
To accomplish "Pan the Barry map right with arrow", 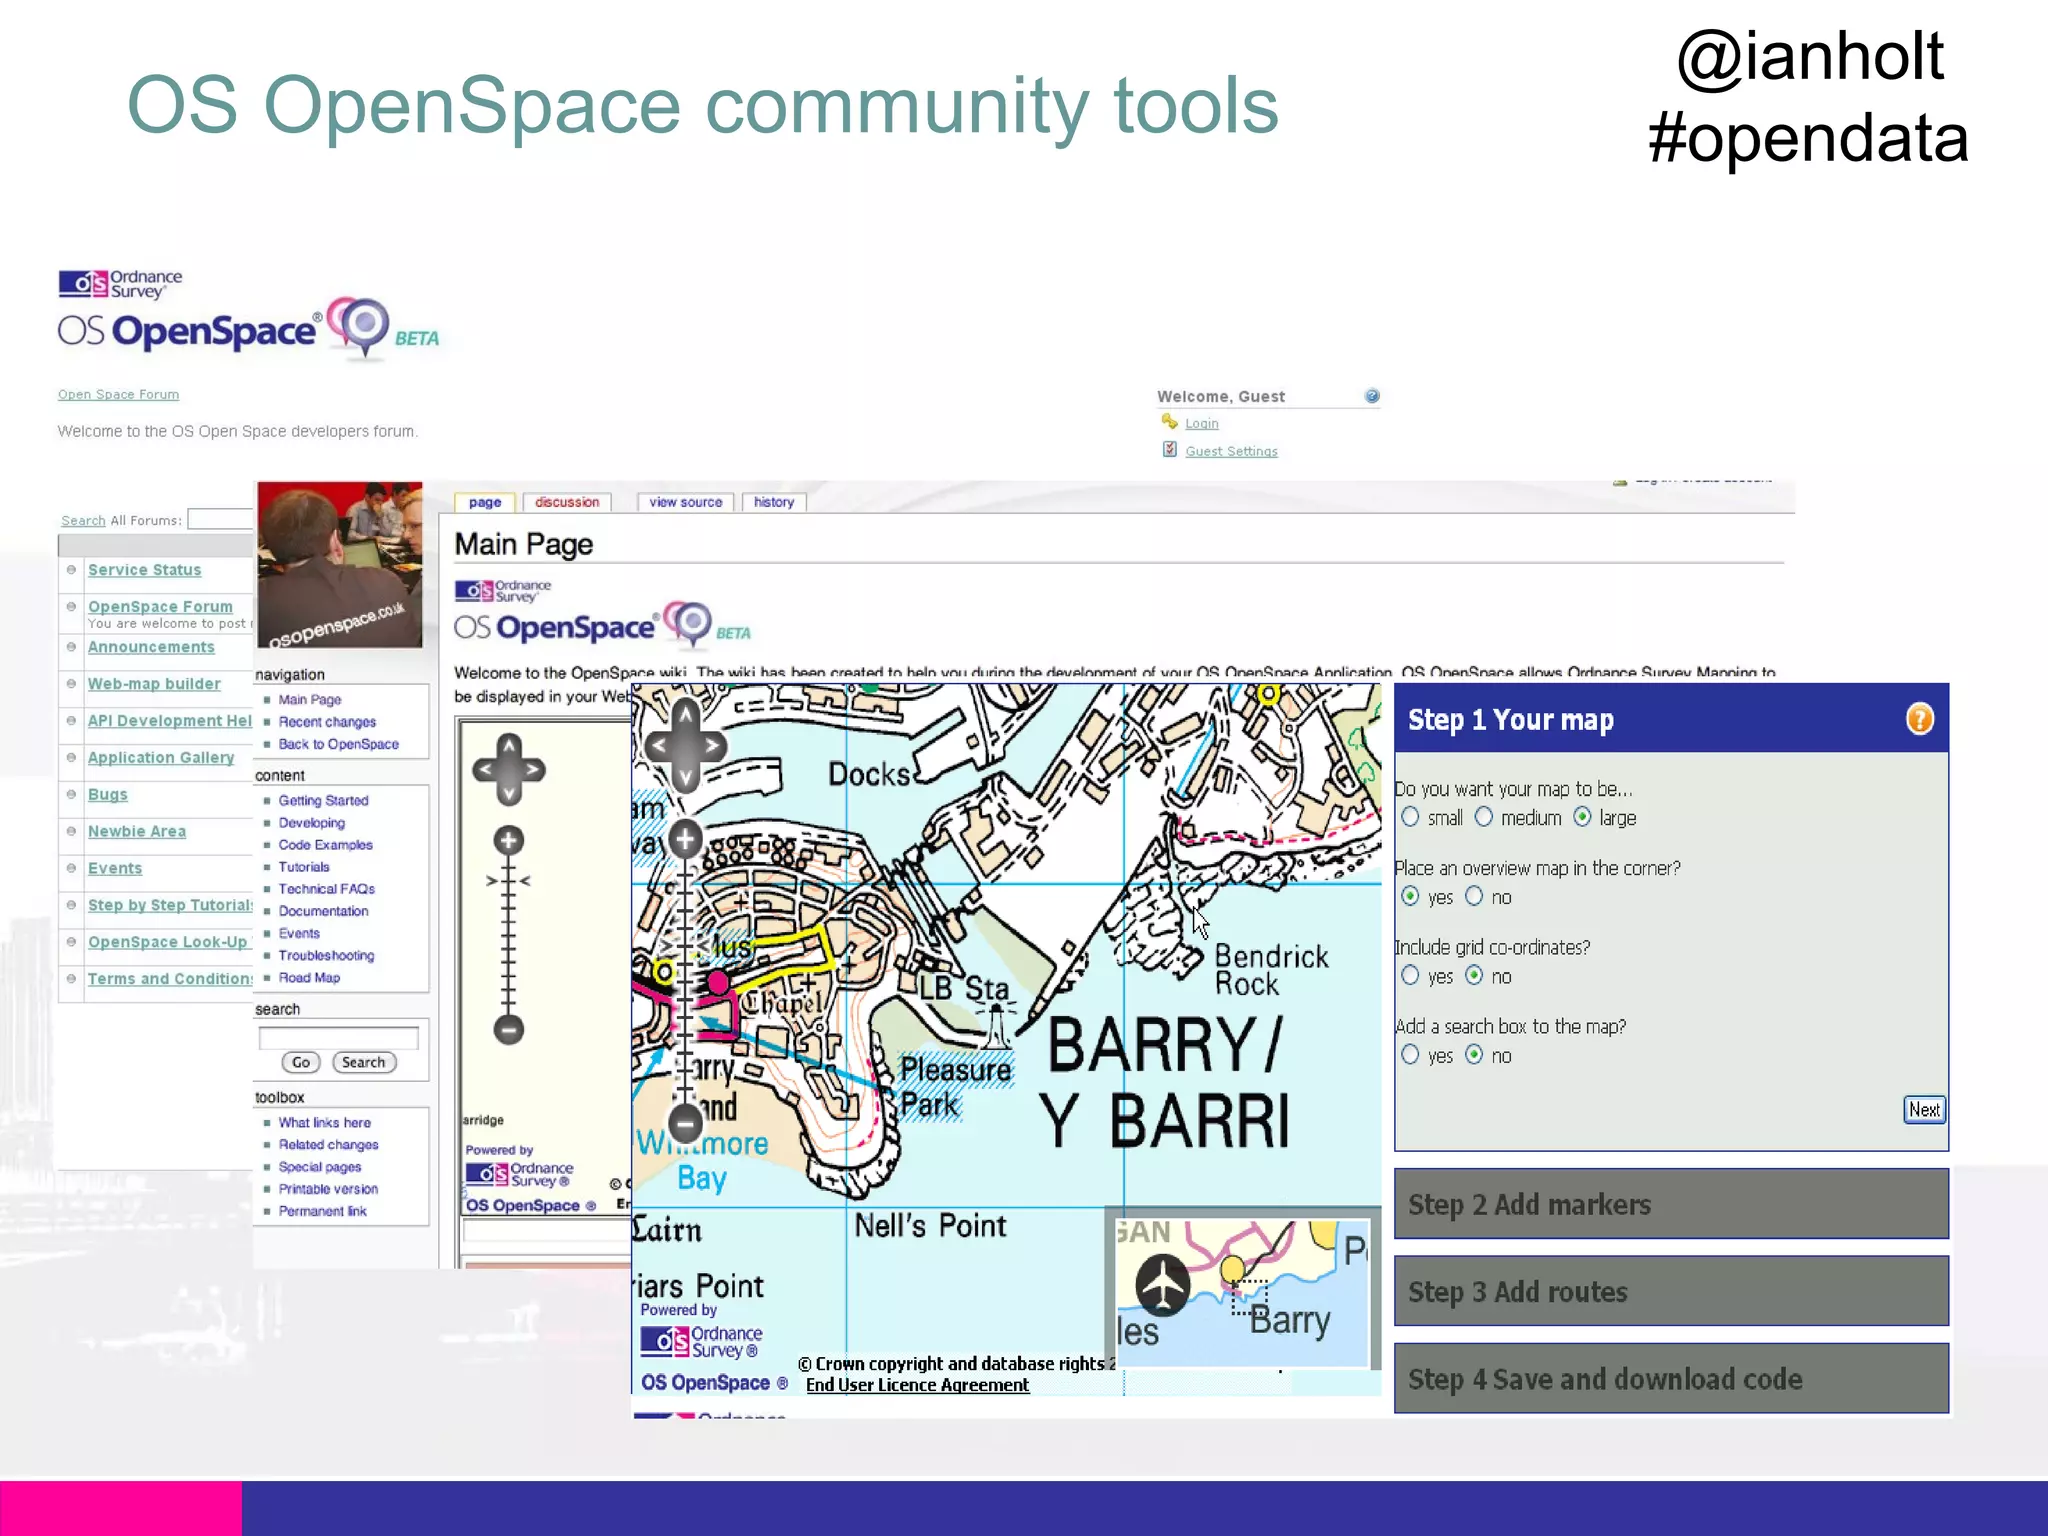I will [x=713, y=746].
